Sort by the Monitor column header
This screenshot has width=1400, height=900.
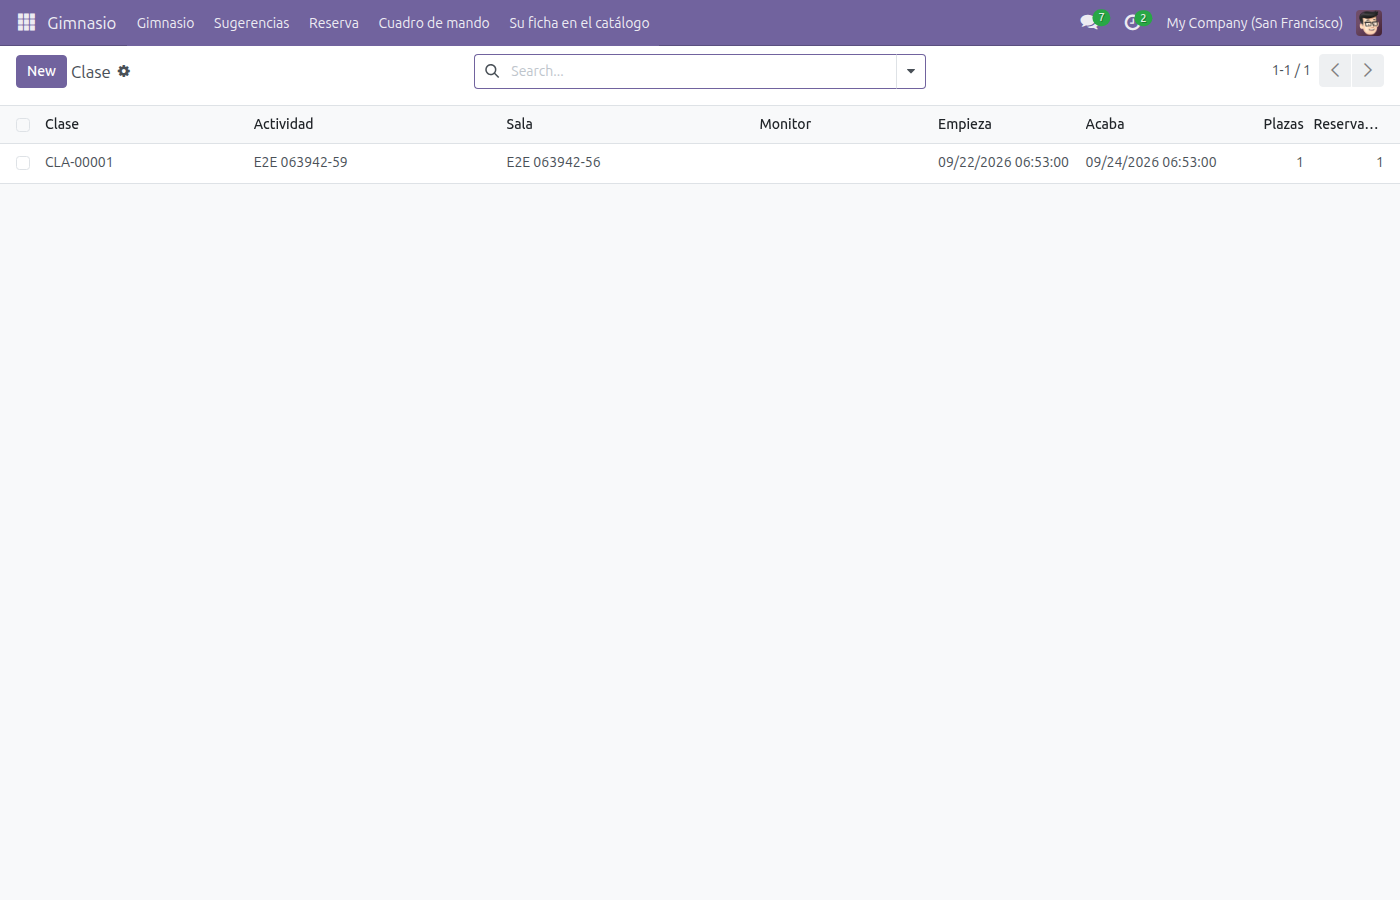pos(785,124)
